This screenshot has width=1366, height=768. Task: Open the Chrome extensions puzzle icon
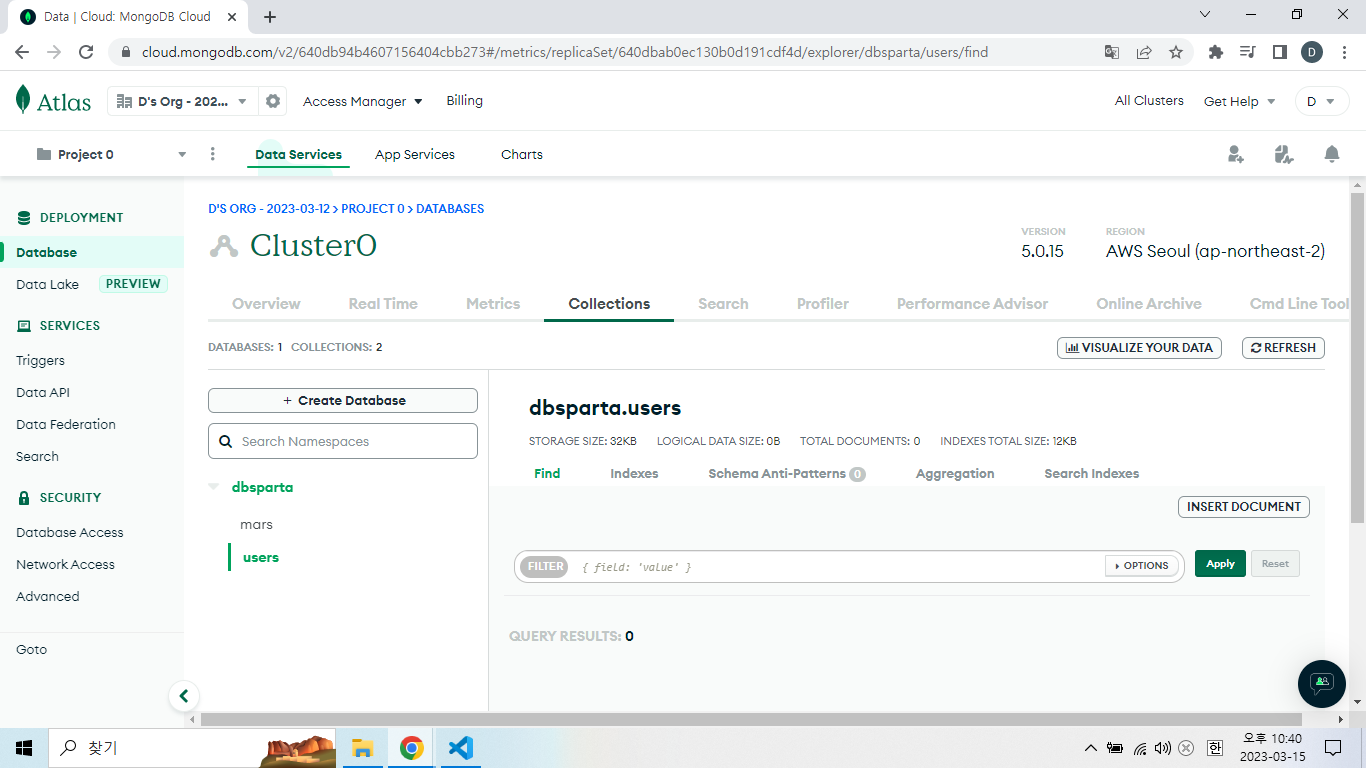click(x=1216, y=52)
